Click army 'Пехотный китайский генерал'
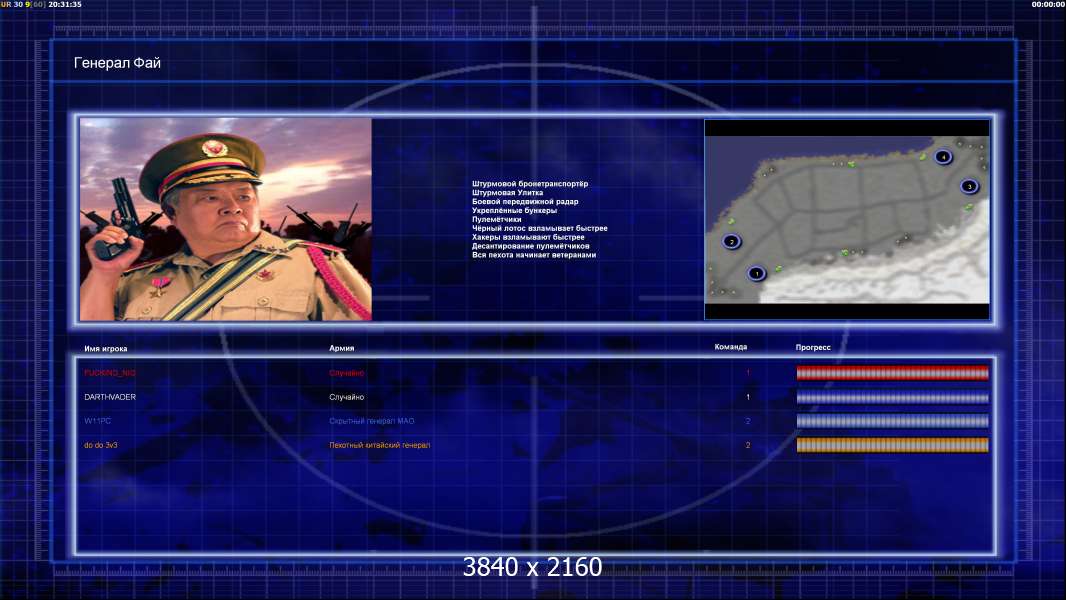Image resolution: width=1066 pixels, height=600 pixels. pos(379,445)
